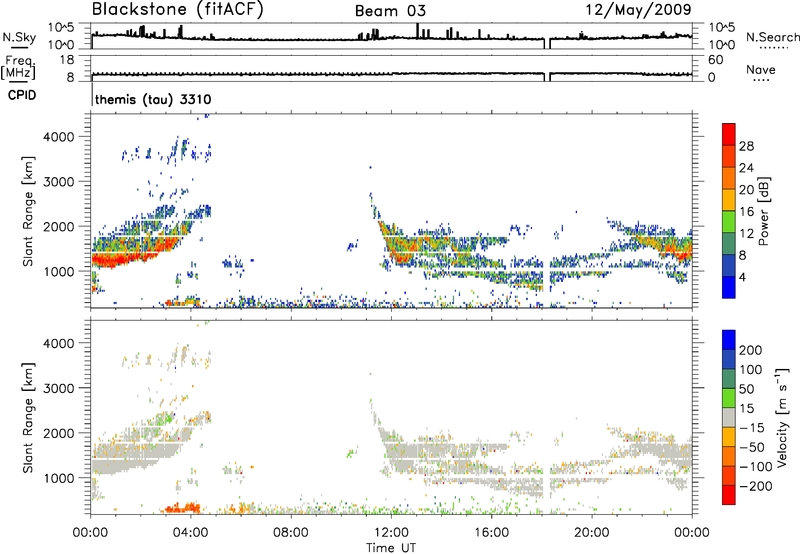Click the 'N.Search' legend label
The height and width of the screenshot is (554, 800).
click(x=772, y=37)
